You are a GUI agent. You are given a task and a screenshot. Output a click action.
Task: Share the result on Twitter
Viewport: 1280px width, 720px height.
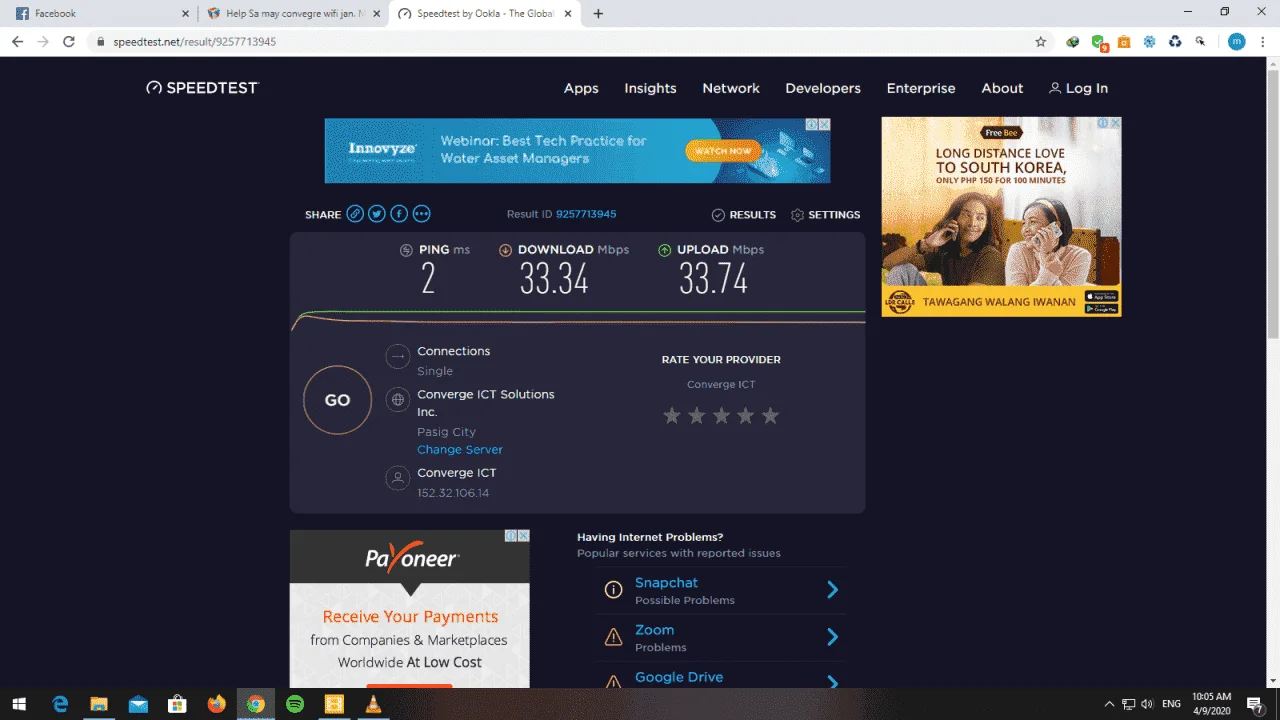coord(377,214)
